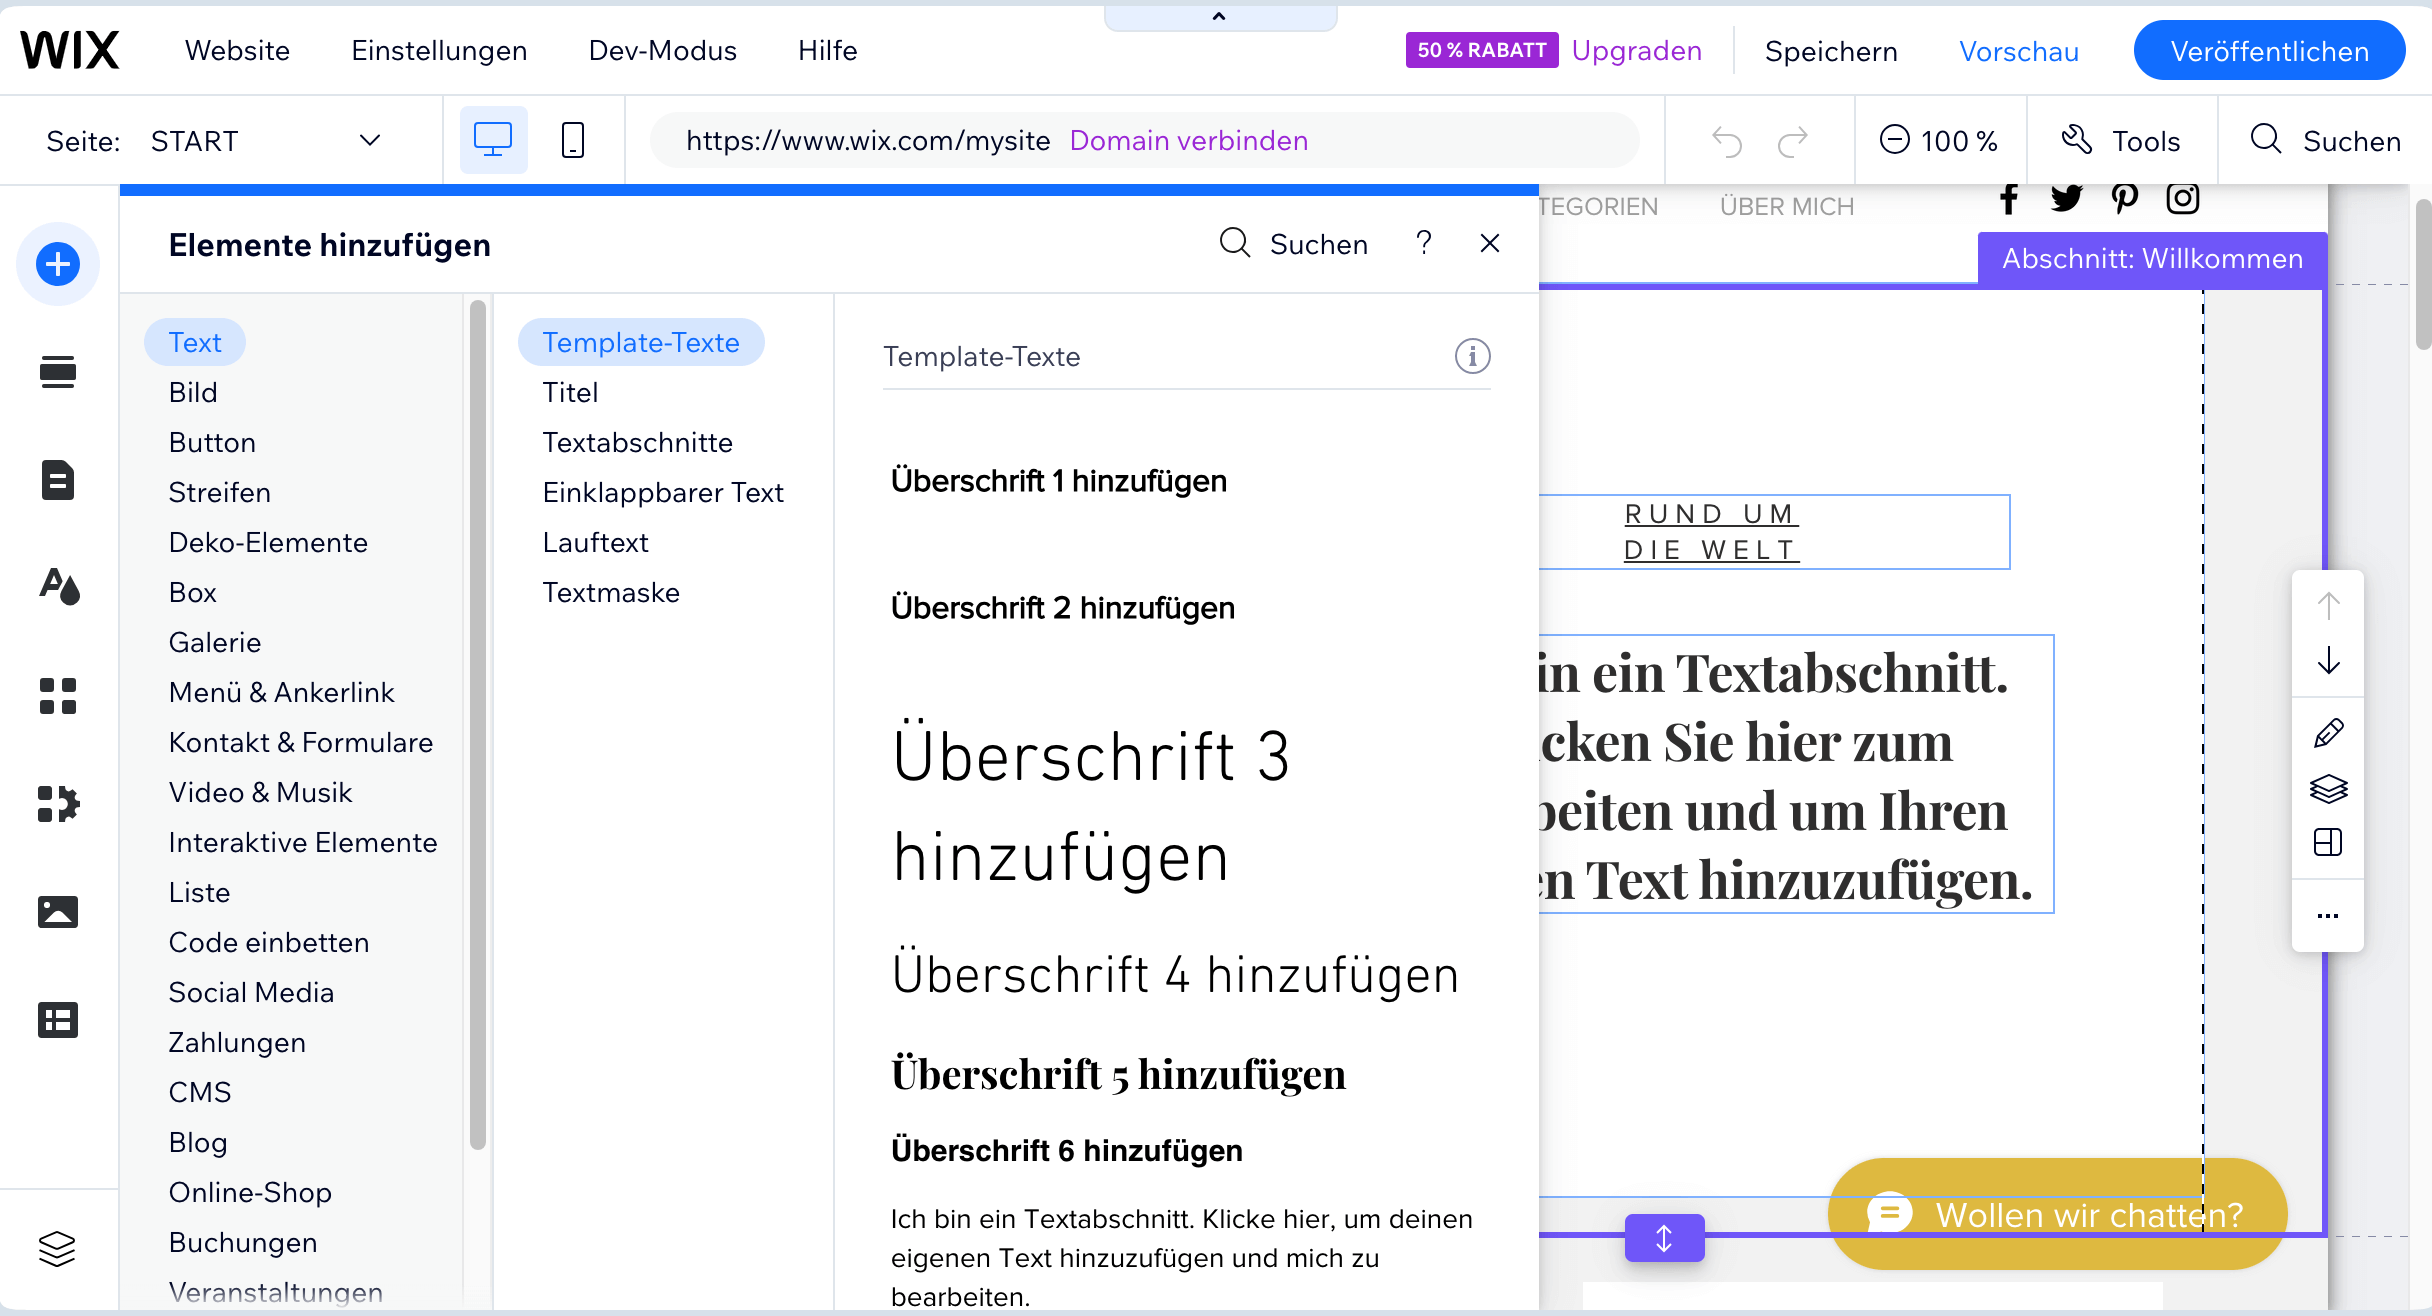Image resolution: width=2432 pixels, height=1316 pixels.
Task: Open the Tools menu in toolbar
Action: 2122,141
